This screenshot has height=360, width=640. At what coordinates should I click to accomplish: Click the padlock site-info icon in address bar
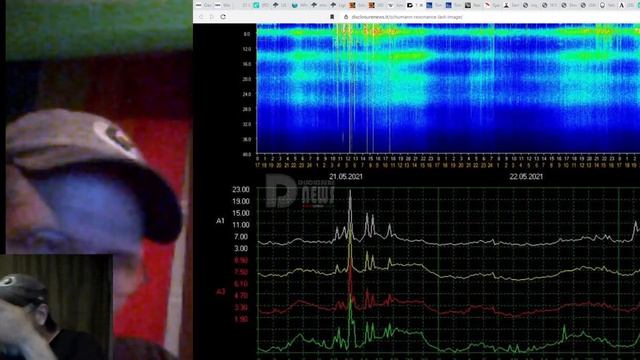(346, 17)
